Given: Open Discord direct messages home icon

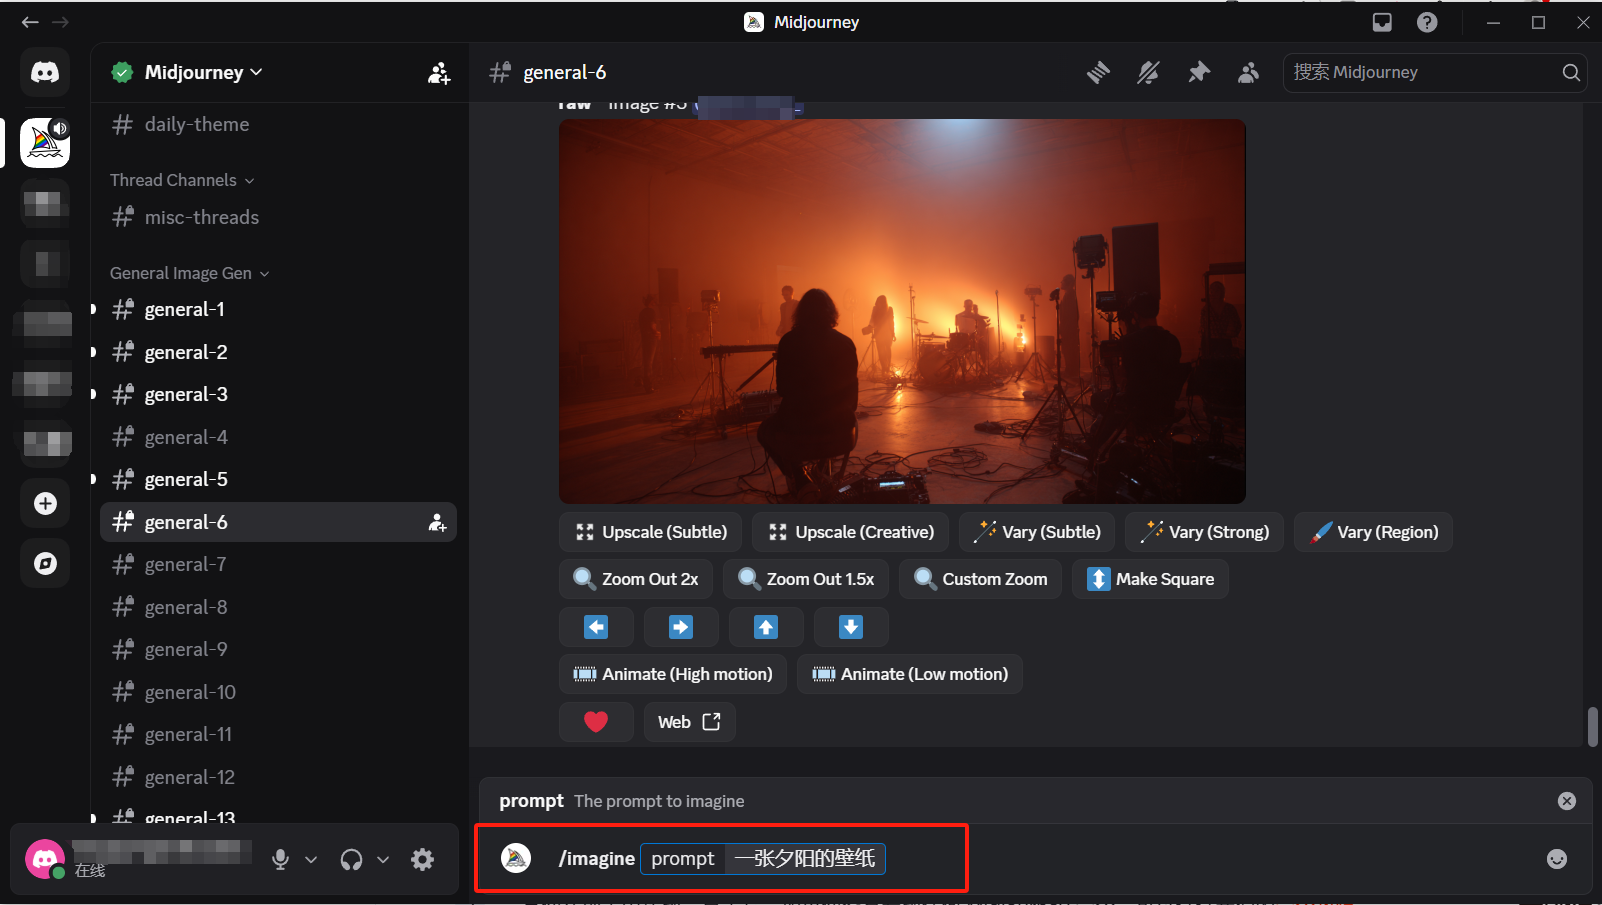Looking at the screenshot, I should point(45,72).
